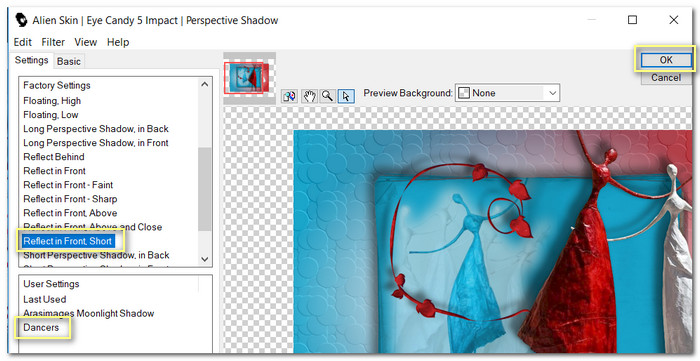Screen dimensions: 700x361
Task: Select the Factory Settings heading
Action: [x=57, y=85]
